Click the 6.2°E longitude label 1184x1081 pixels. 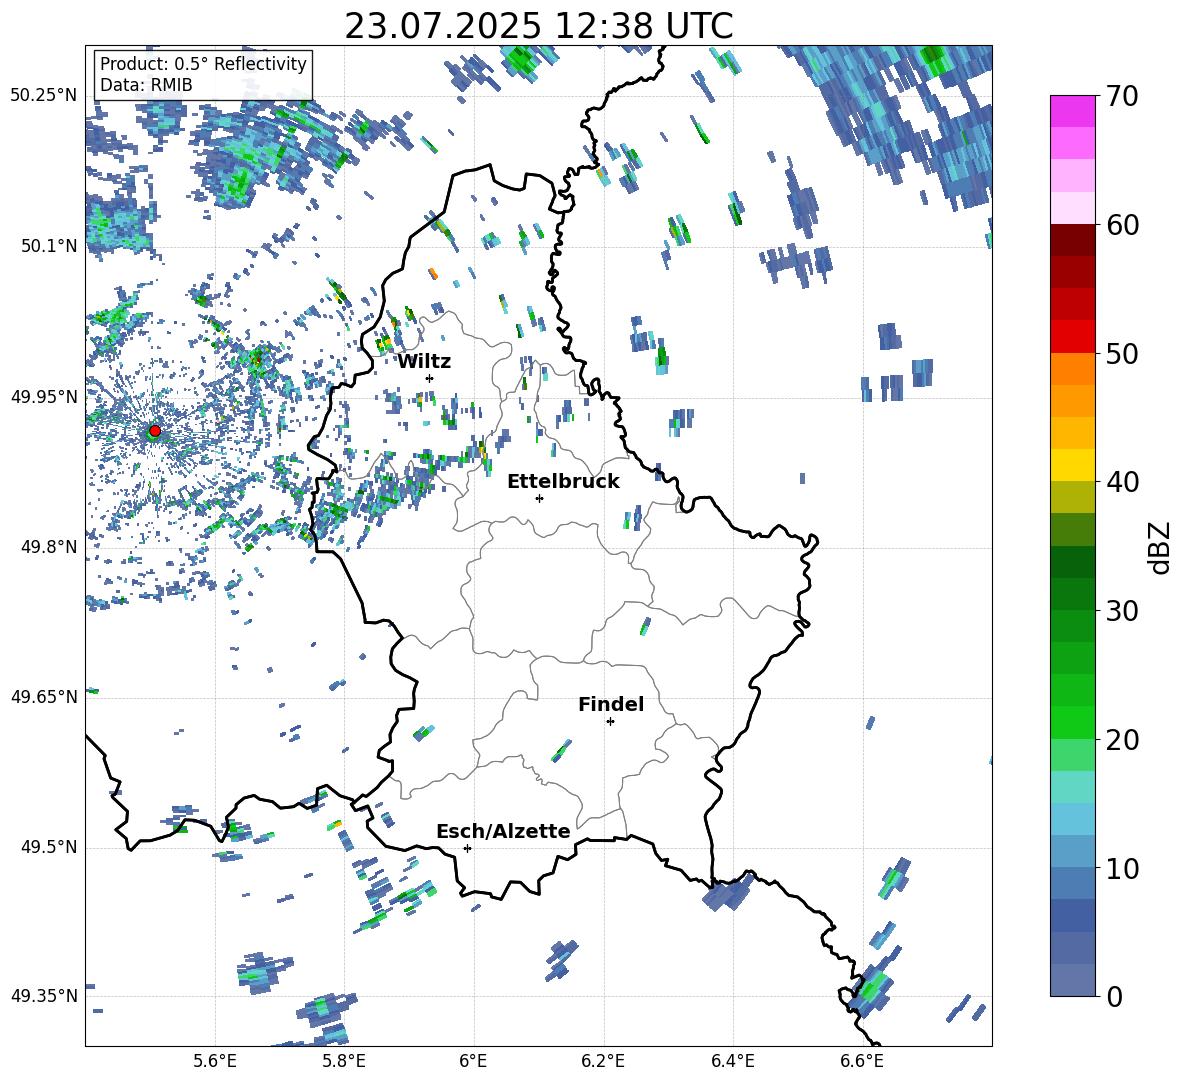[x=603, y=1061]
